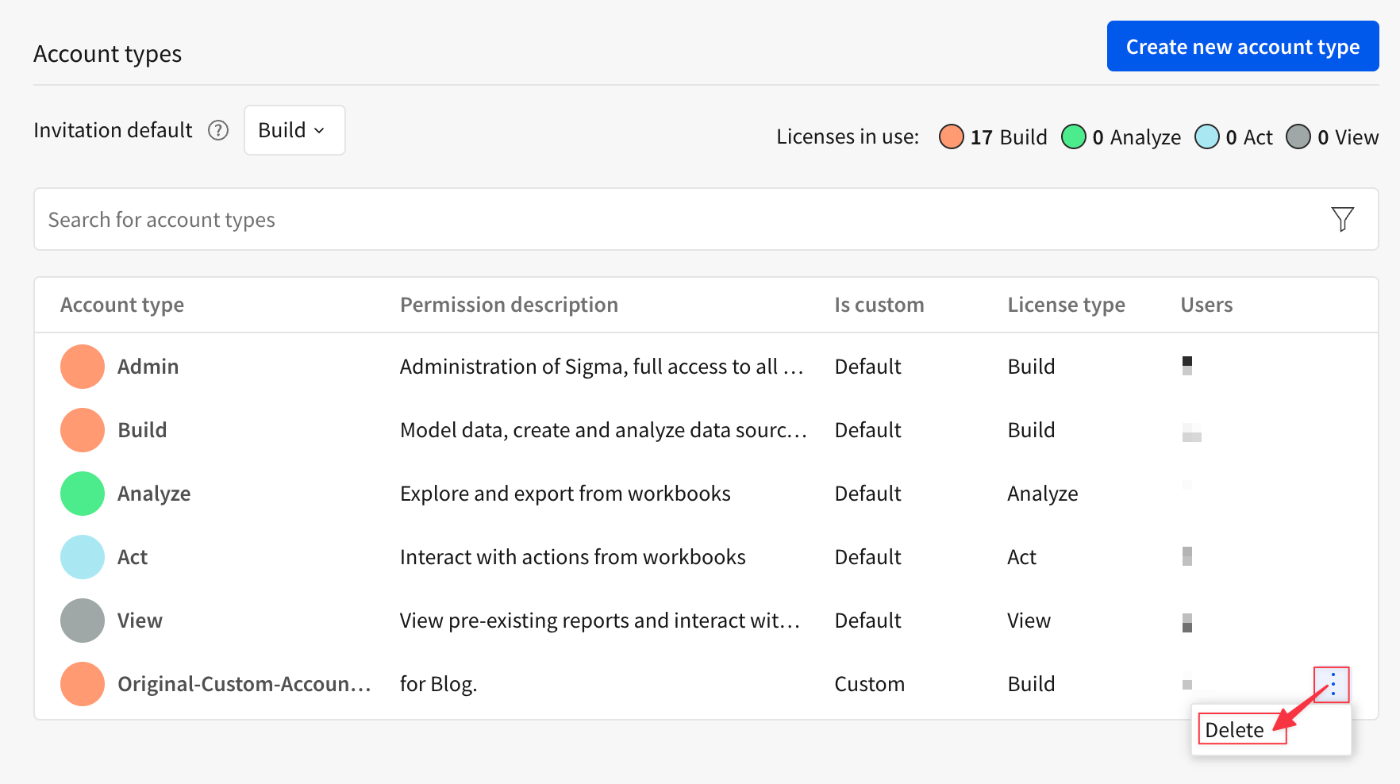
Task: Click the filter funnel icon
Action: pos(1343,219)
